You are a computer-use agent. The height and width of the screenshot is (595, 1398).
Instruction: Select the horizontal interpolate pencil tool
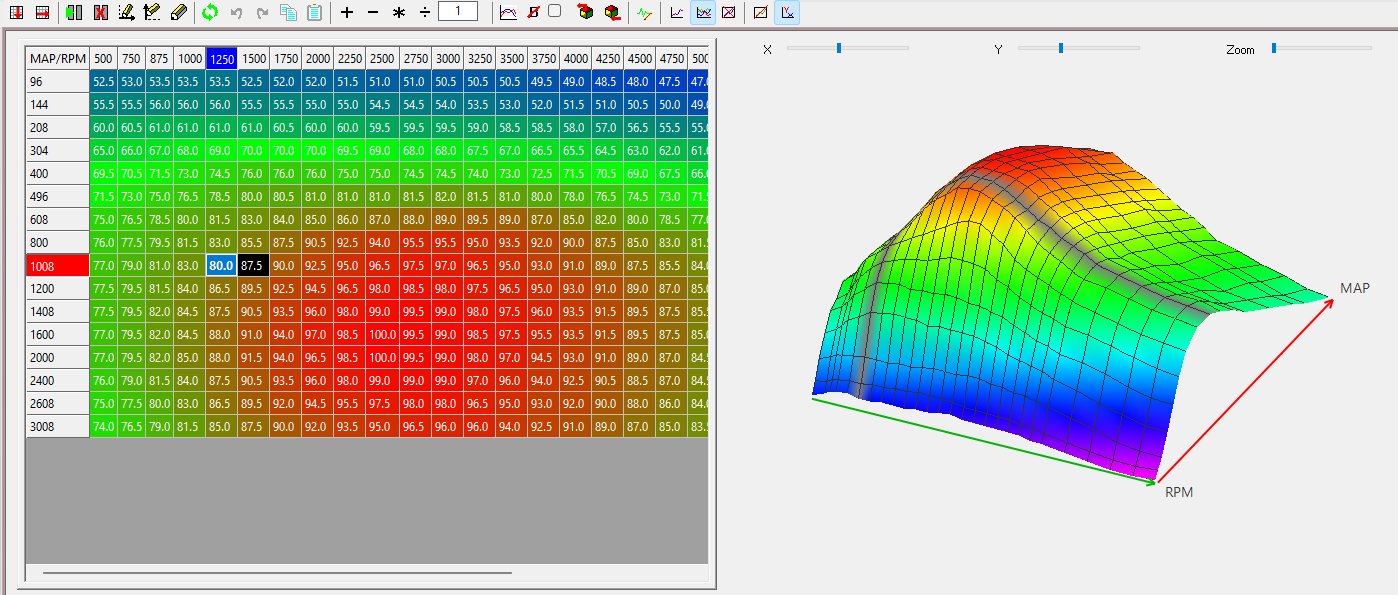point(127,13)
